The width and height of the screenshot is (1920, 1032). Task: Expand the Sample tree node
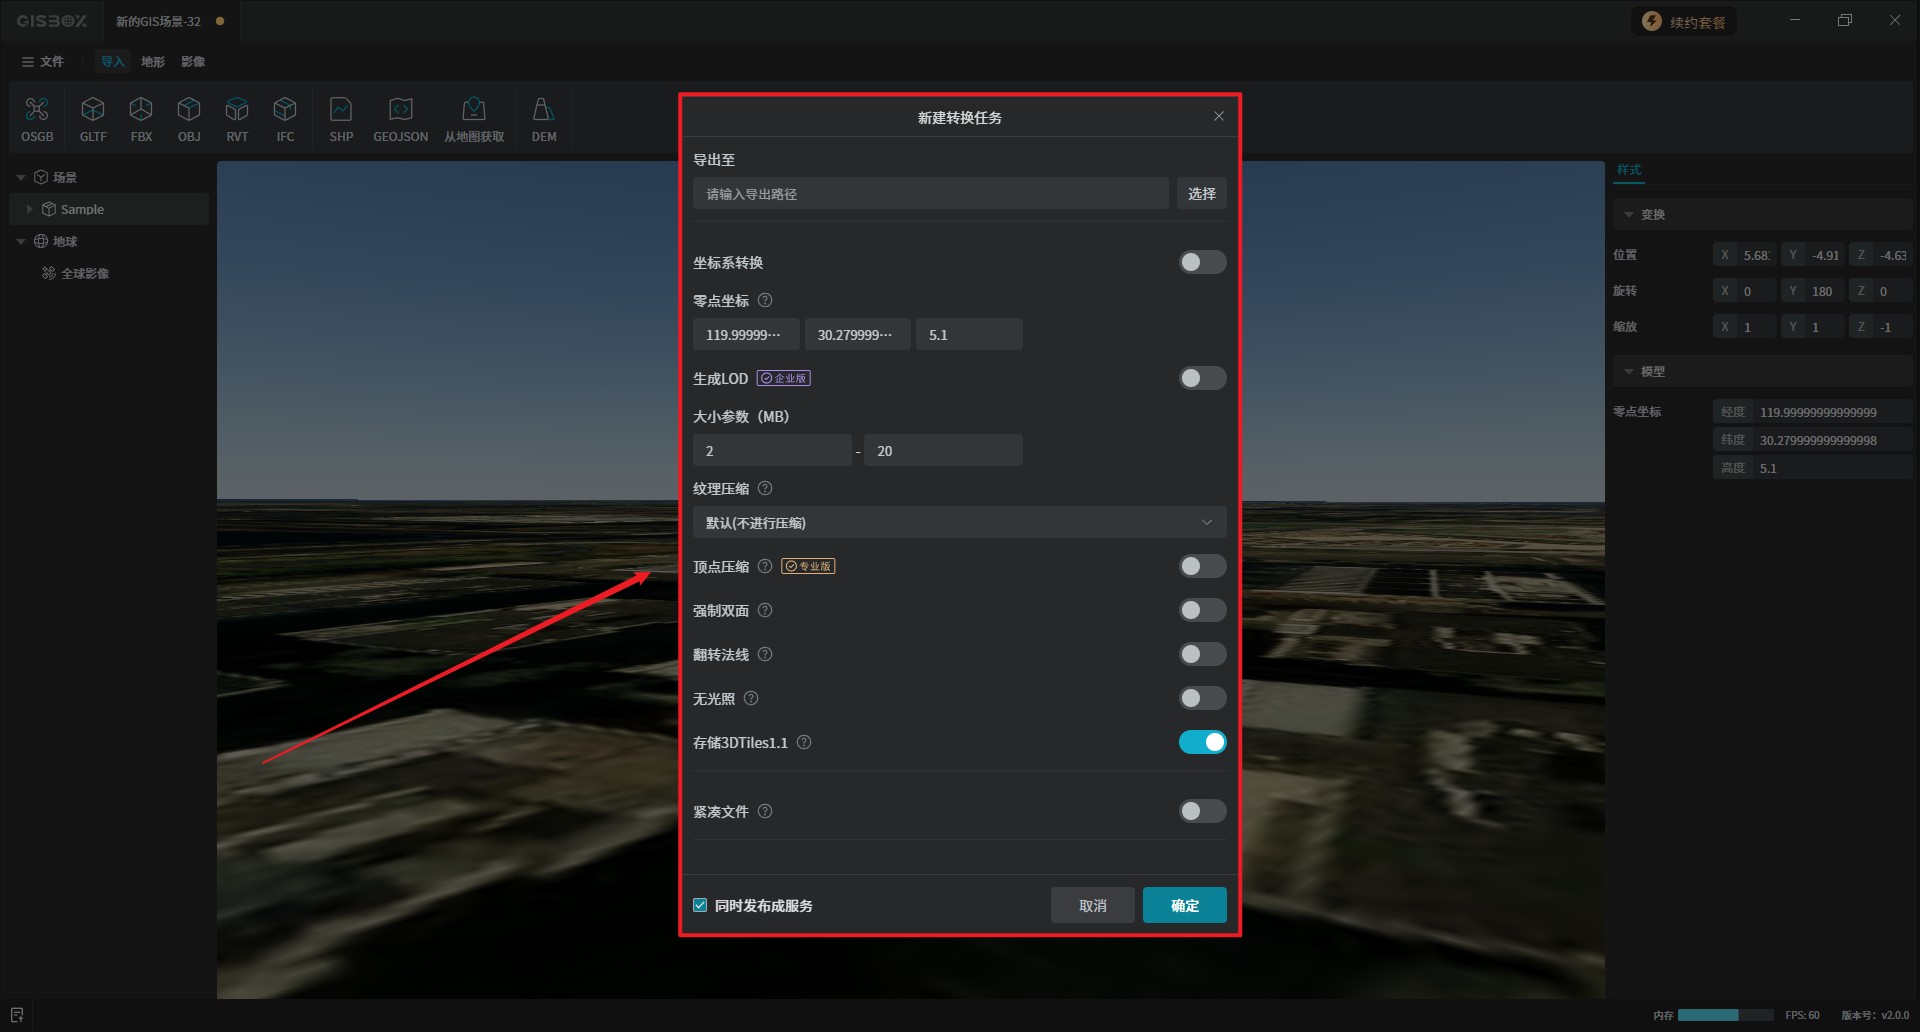(30, 209)
